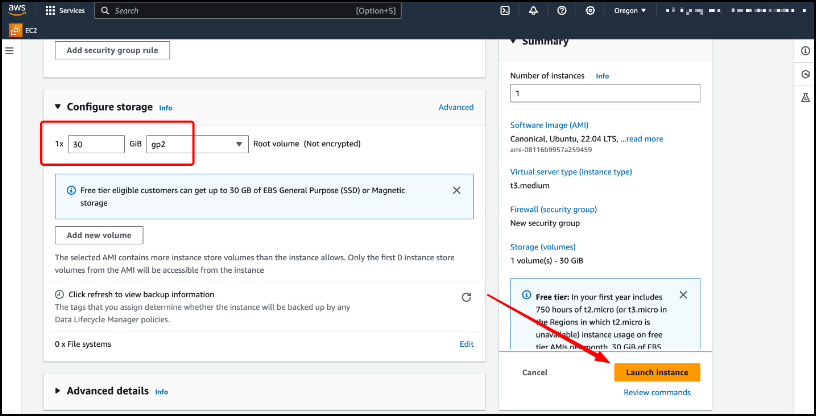Click the t3.medium instance type text
The image size is (816, 416).
[x=530, y=185]
